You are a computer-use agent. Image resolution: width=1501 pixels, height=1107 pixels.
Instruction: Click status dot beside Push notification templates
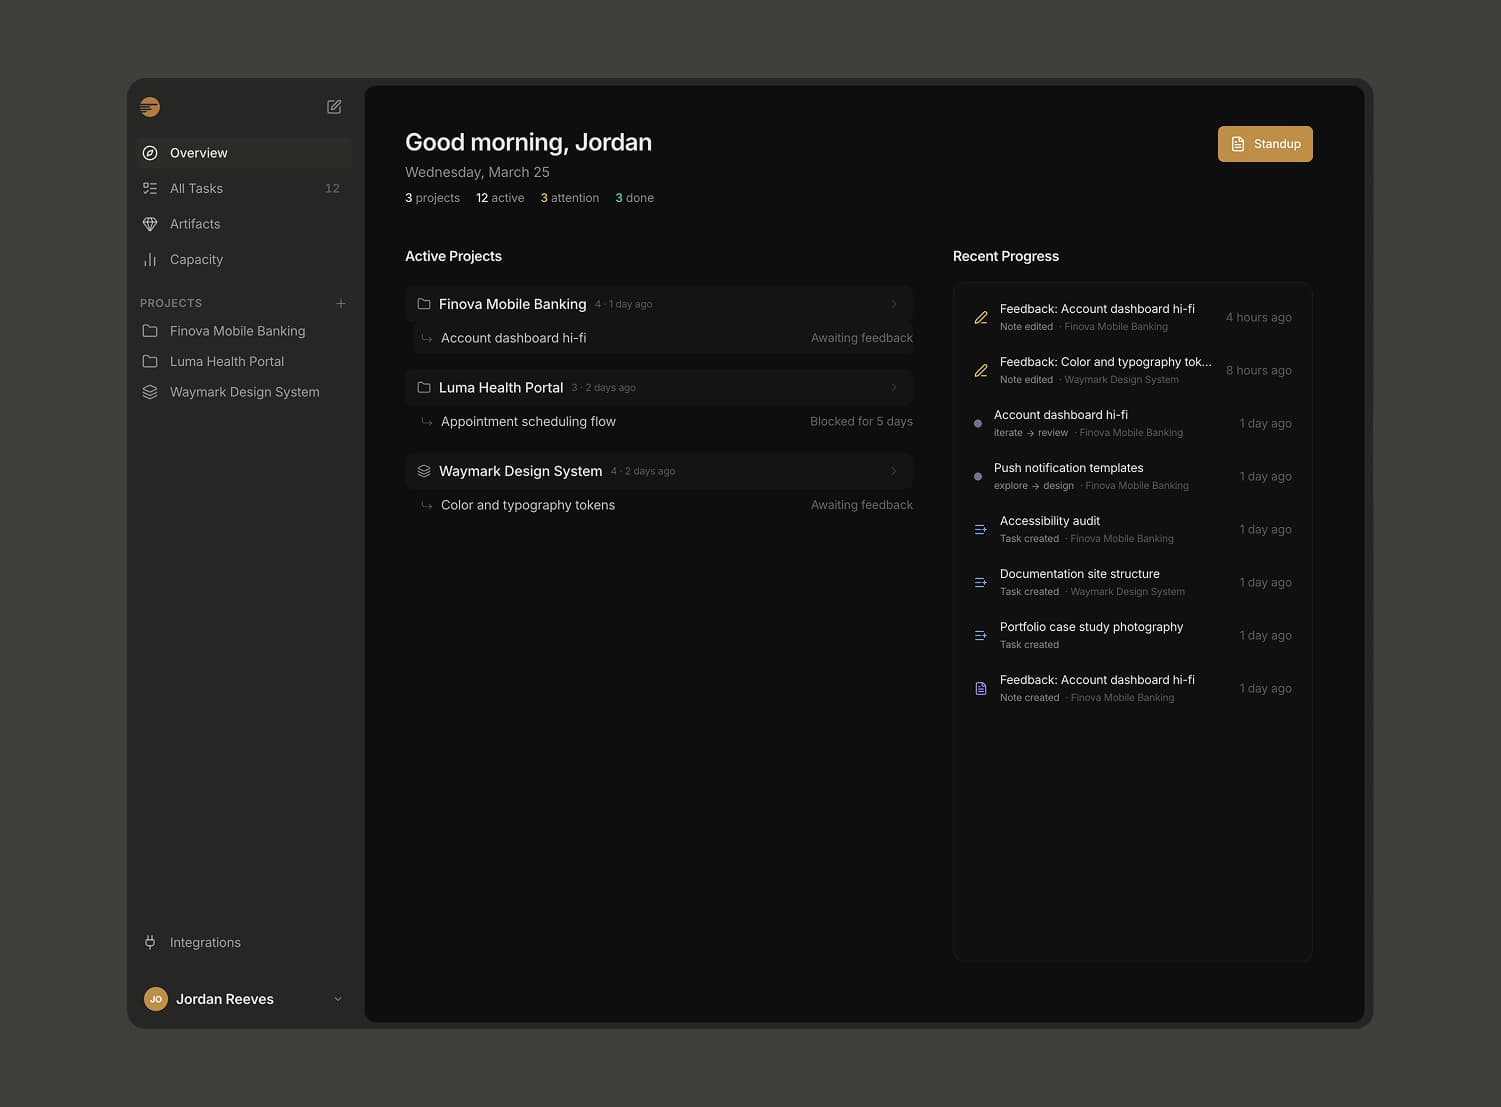978,477
